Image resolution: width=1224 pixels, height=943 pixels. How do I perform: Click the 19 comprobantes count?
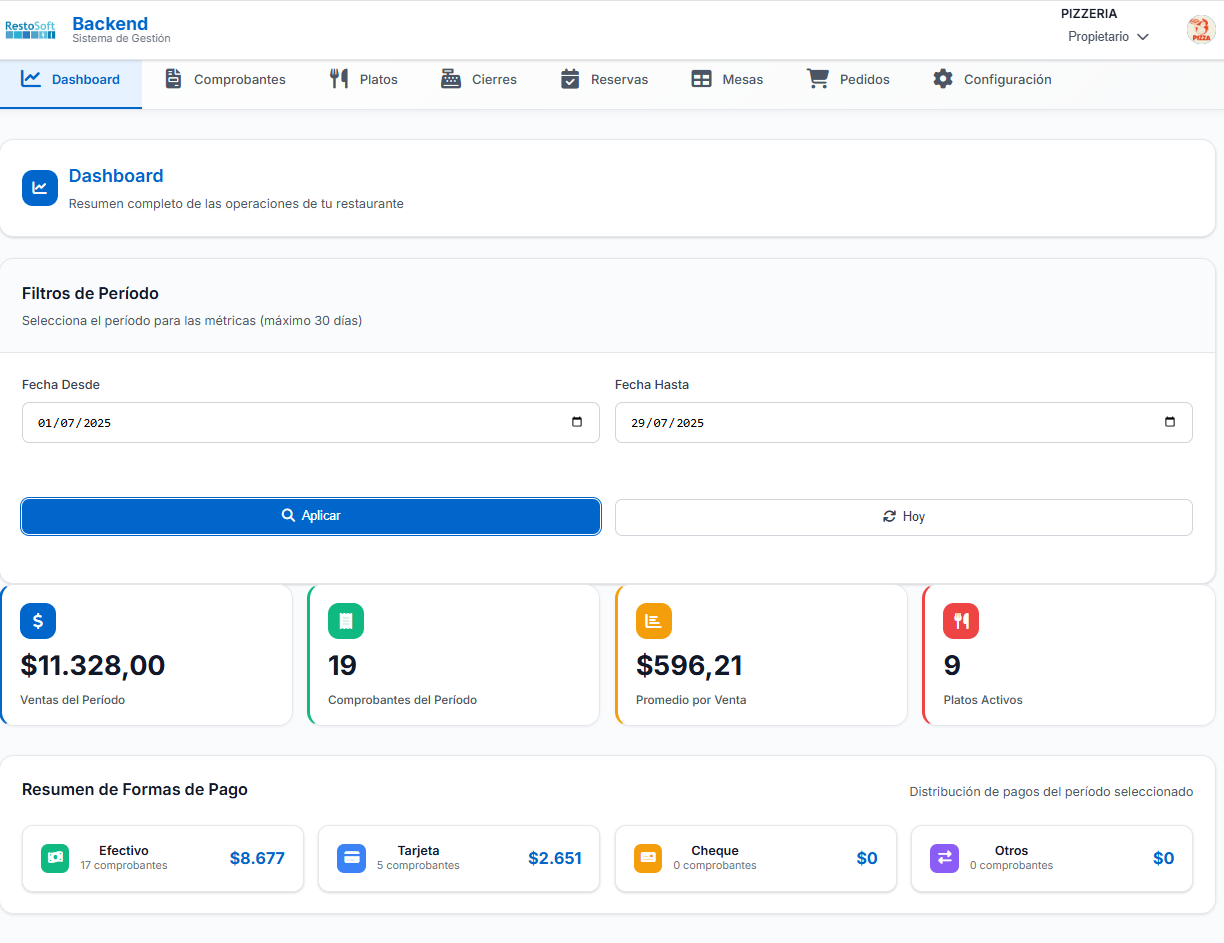point(343,665)
